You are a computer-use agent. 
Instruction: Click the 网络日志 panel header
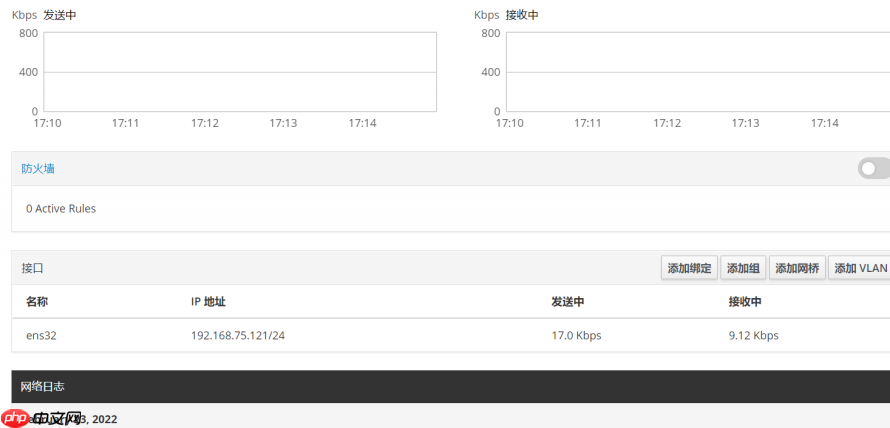pyautogui.click(x=43, y=386)
